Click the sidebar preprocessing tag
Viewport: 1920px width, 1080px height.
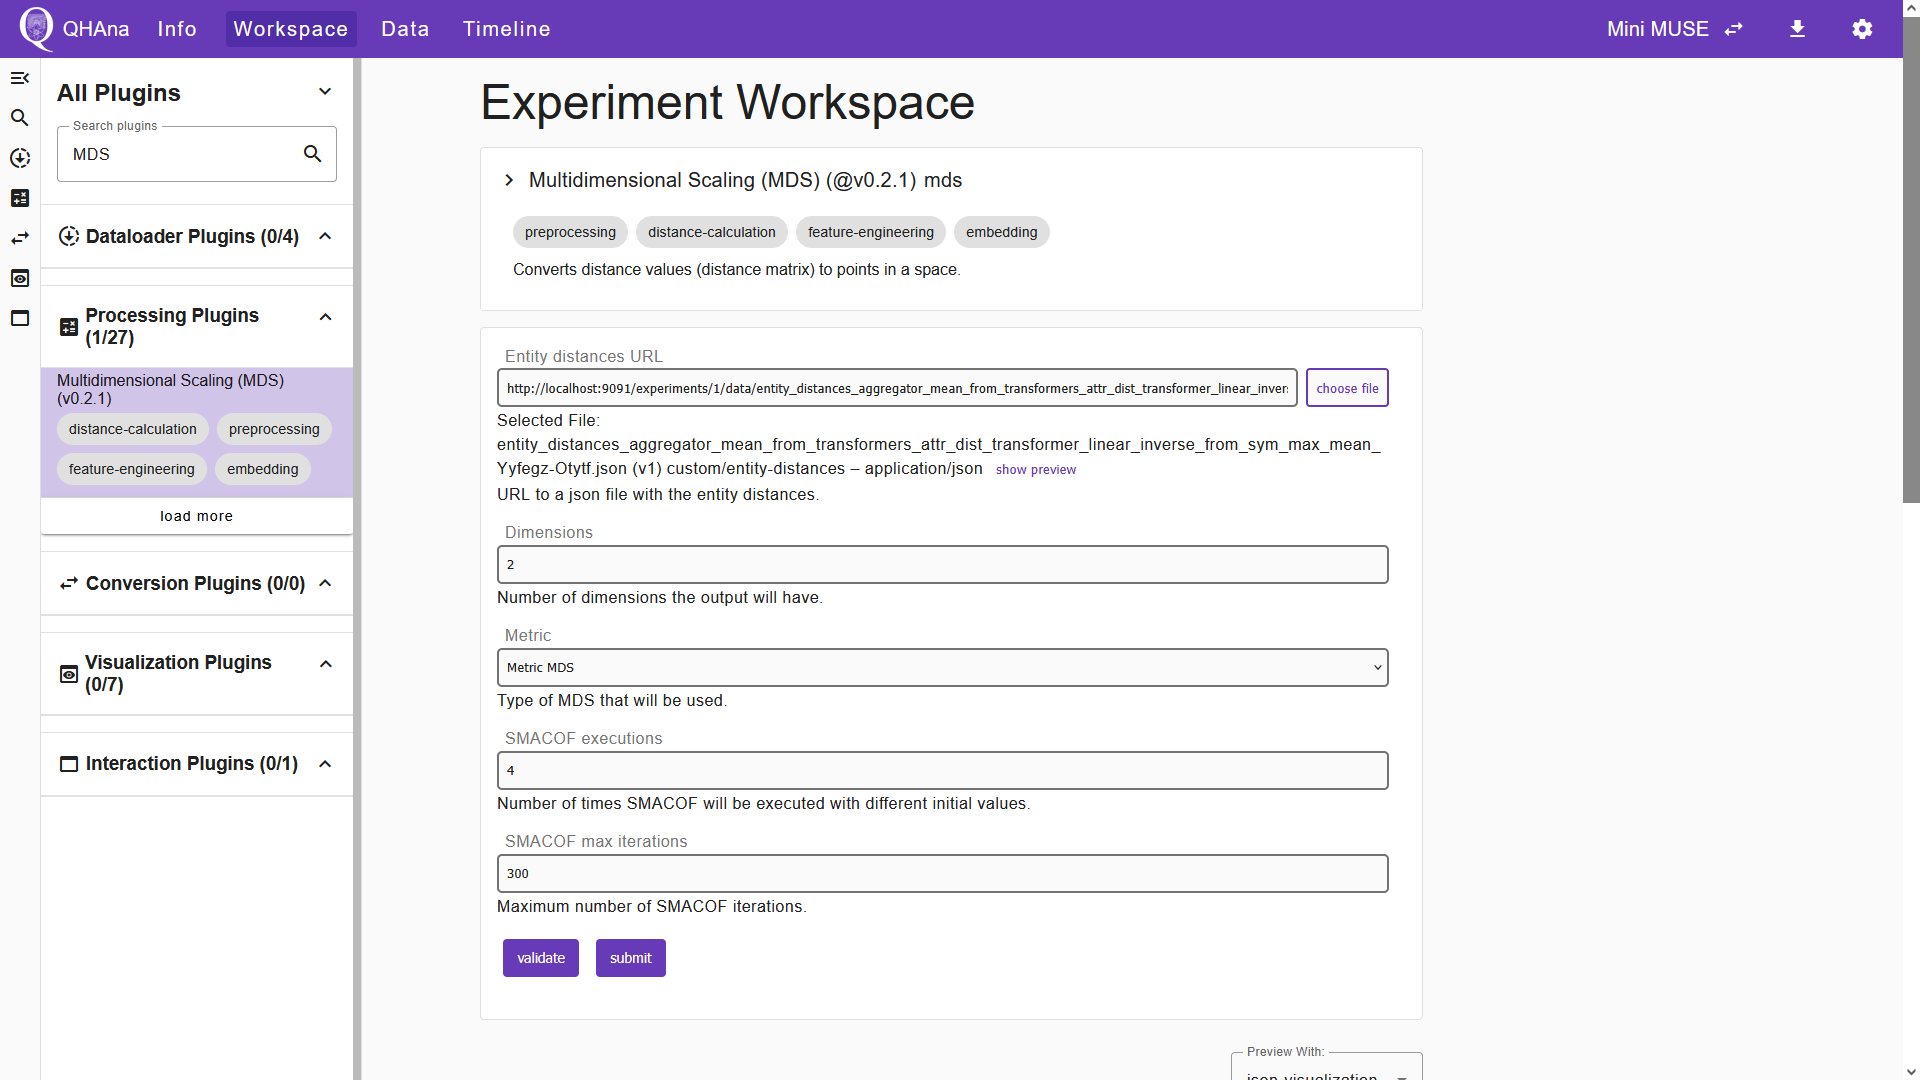[274, 429]
